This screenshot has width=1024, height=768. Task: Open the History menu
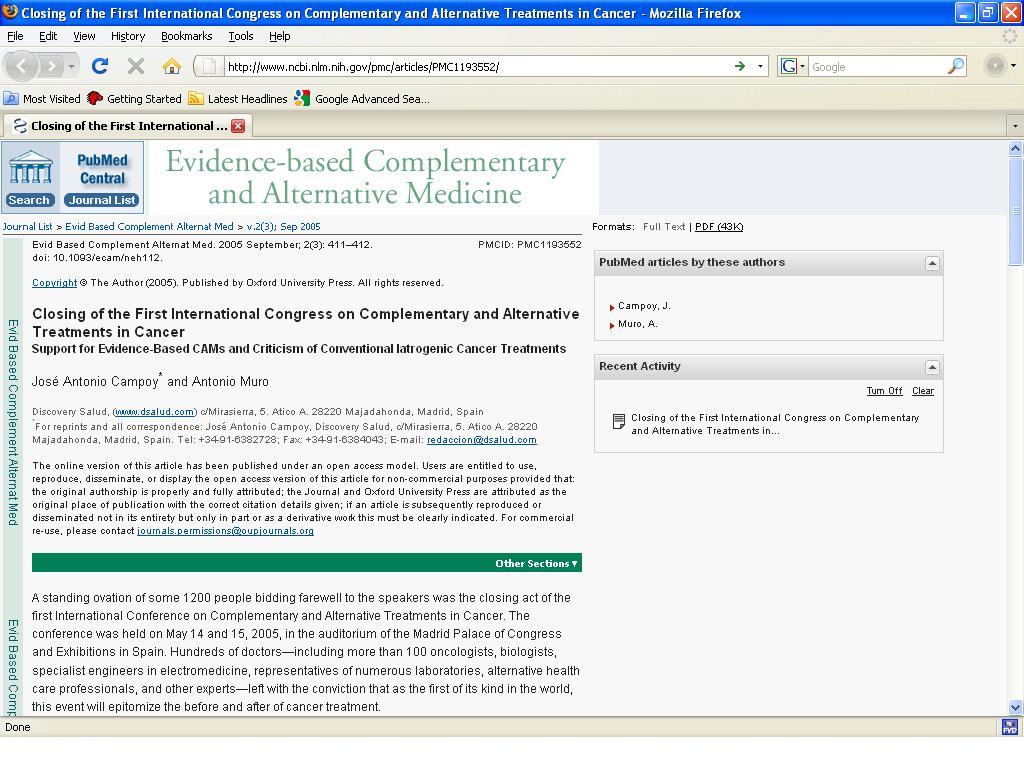(x=127, y=36)
